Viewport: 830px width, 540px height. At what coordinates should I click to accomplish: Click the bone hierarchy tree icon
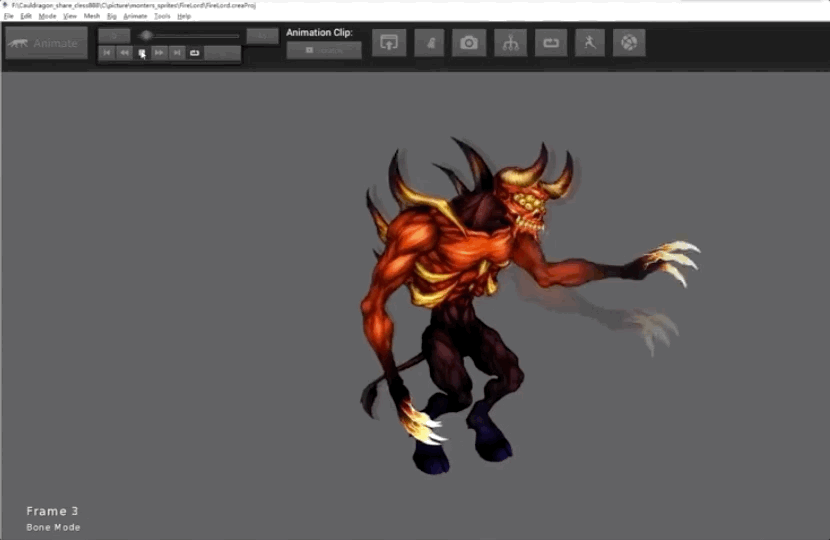click(510, 43)
